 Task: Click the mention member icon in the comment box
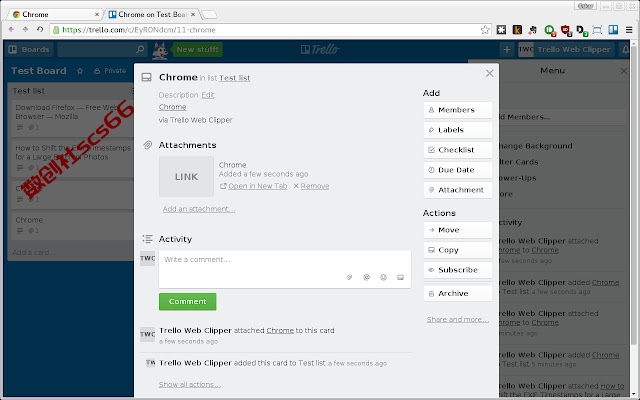click(367, 277)
